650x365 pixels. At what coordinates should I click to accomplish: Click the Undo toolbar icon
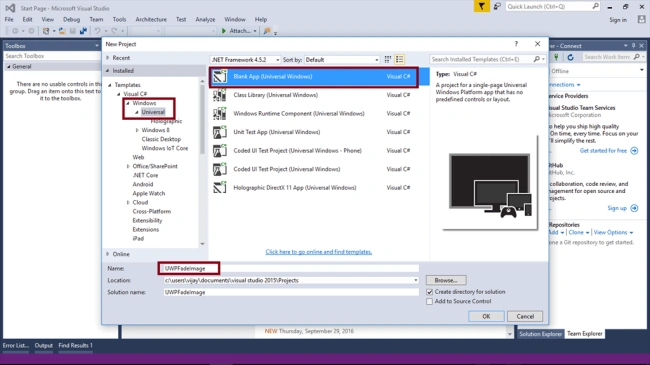pyautogui.click(x=97, y=31)
